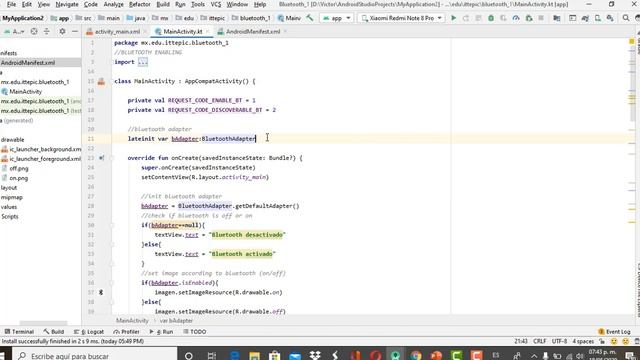Open the Logcat tool window
The width and height of the screenshot is (640, 360).
[x=89, y=332]
